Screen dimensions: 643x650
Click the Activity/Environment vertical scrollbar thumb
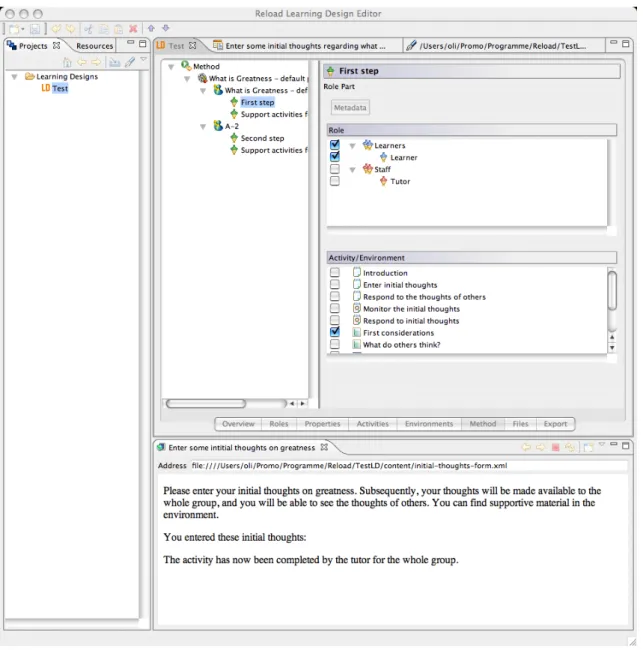pyautogui.click(x=612, y=290)
